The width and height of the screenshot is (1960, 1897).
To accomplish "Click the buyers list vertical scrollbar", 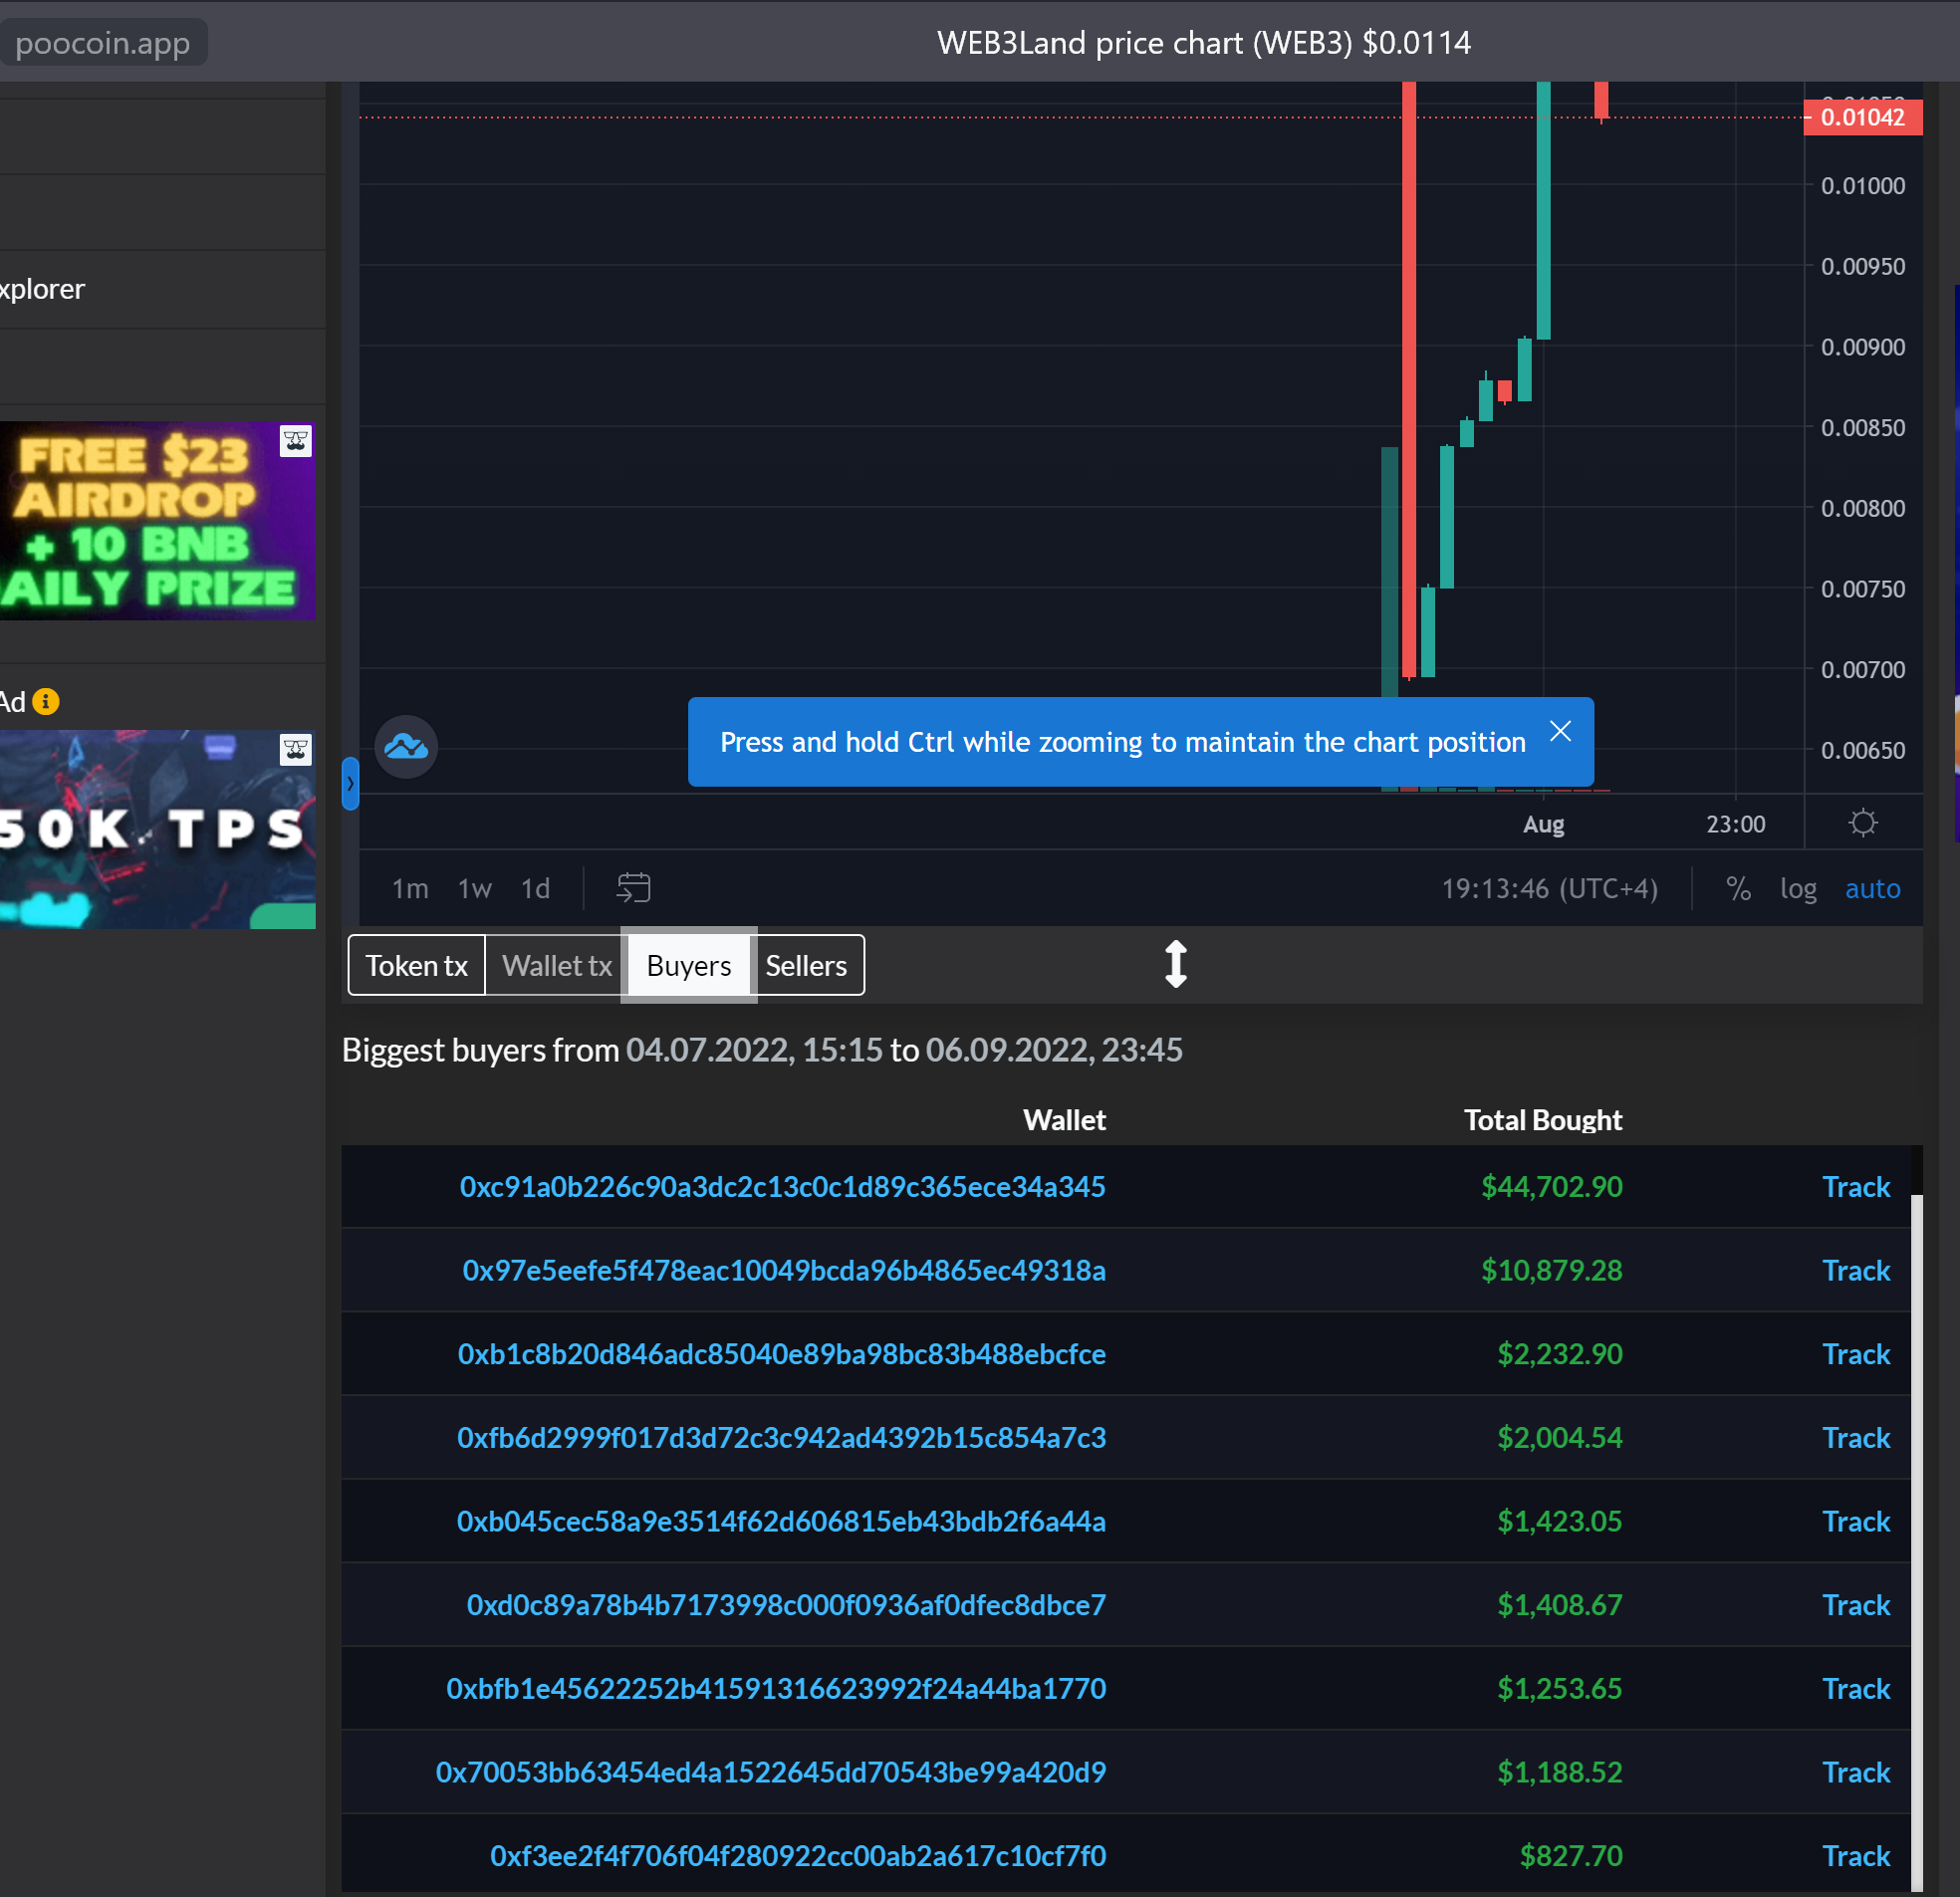I will 1916,1540.
